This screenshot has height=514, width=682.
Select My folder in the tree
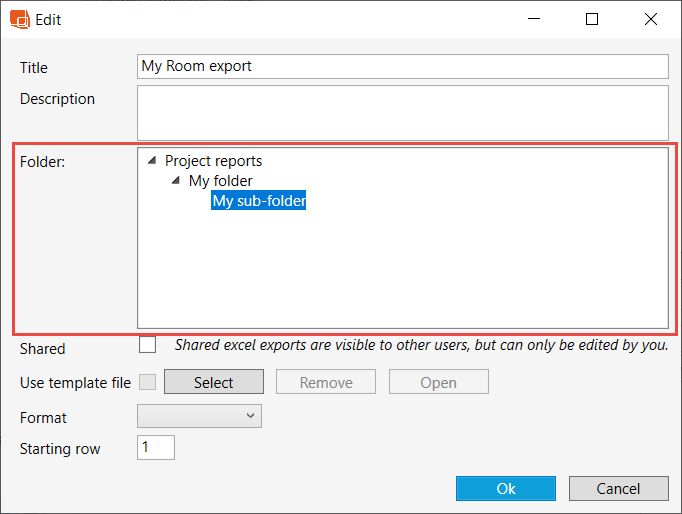pos(220,181)
